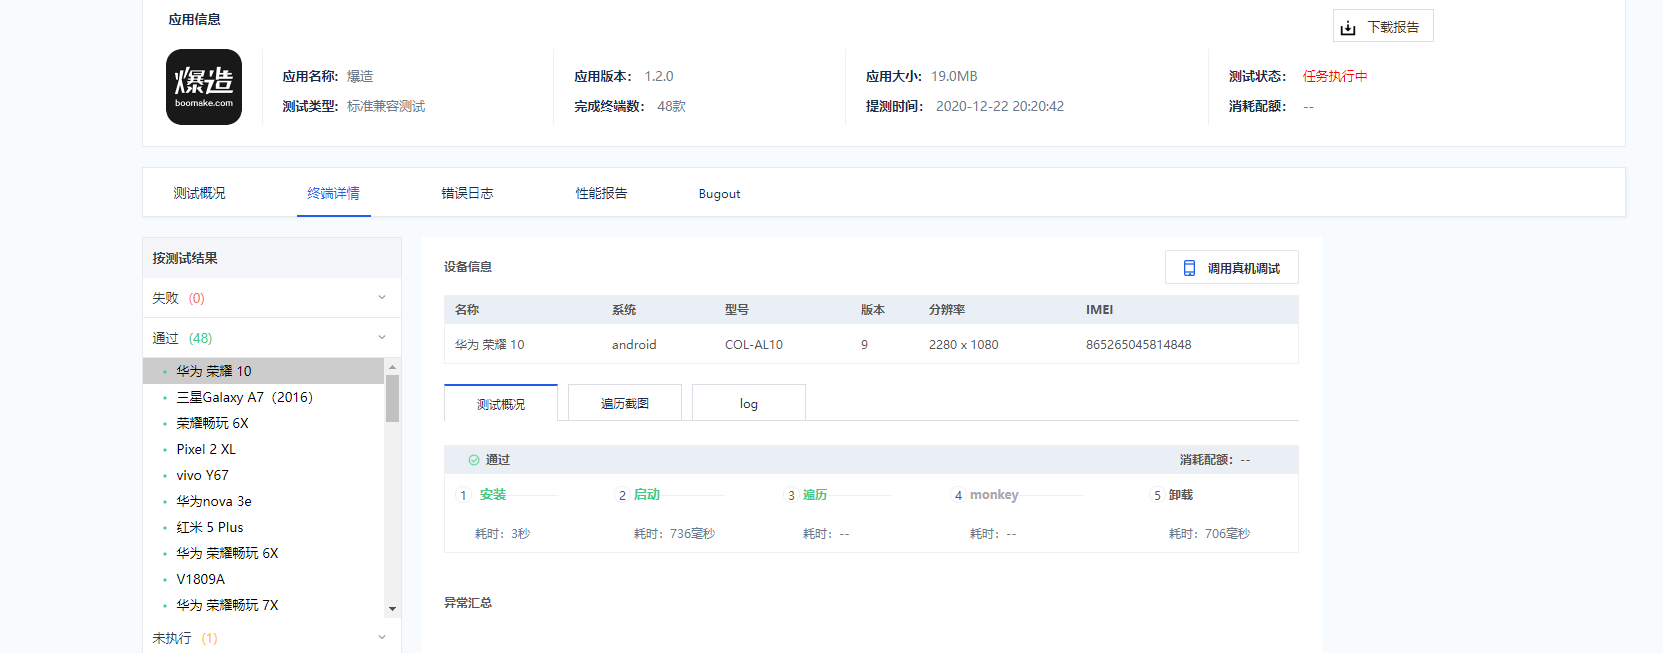Open the log sub-tab
Screen dimensions: 1663x653
749,403
